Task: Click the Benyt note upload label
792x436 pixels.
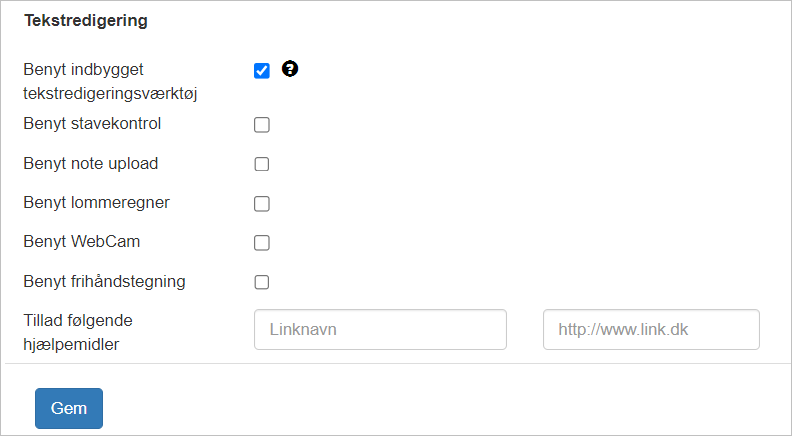Action: click(90, 163)
